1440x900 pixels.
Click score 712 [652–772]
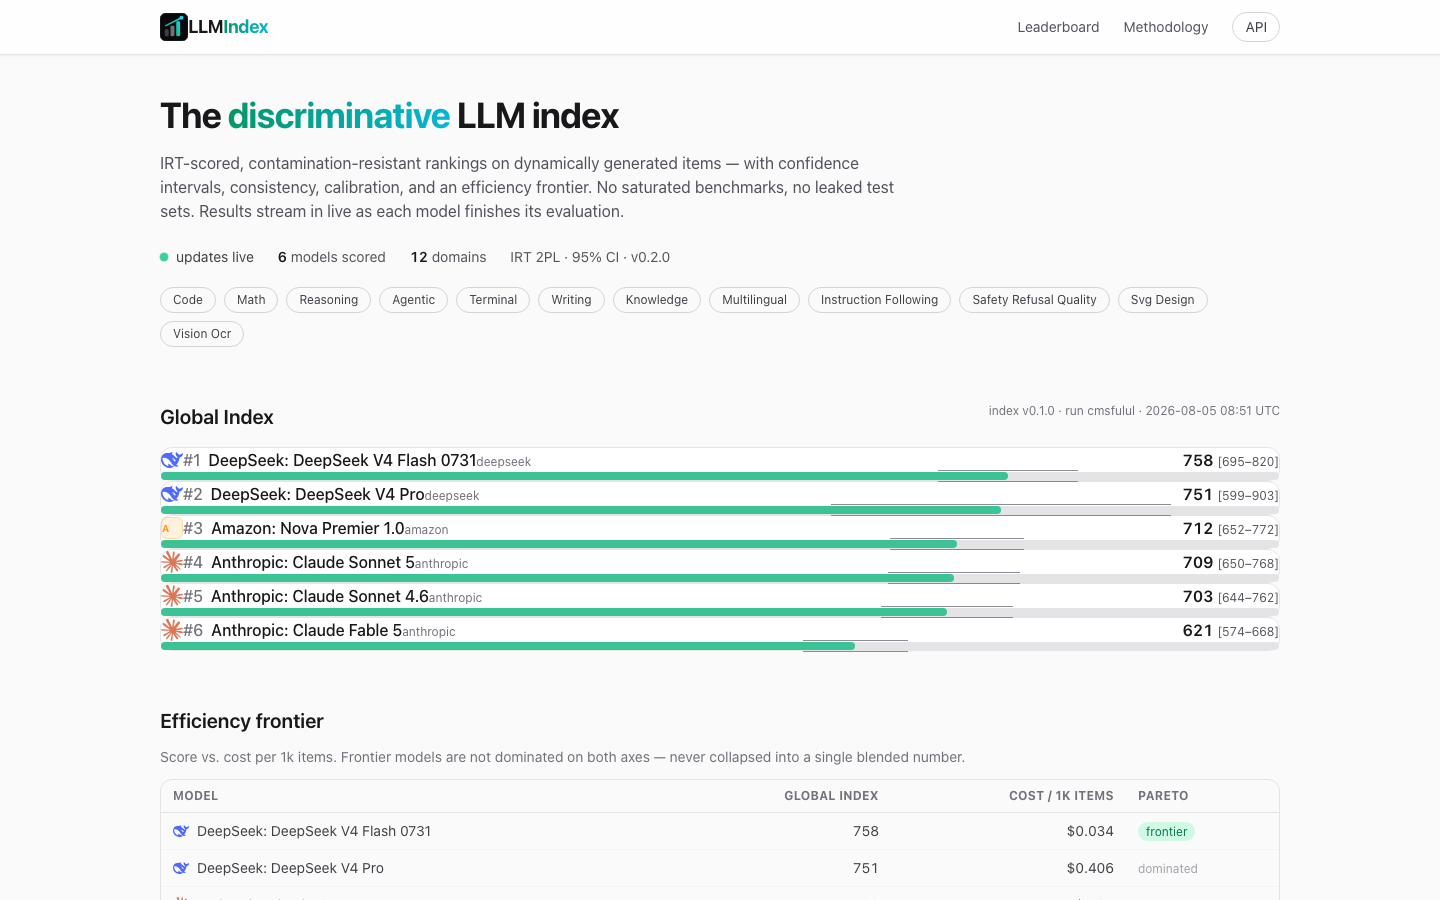(x=1230, y=529)
